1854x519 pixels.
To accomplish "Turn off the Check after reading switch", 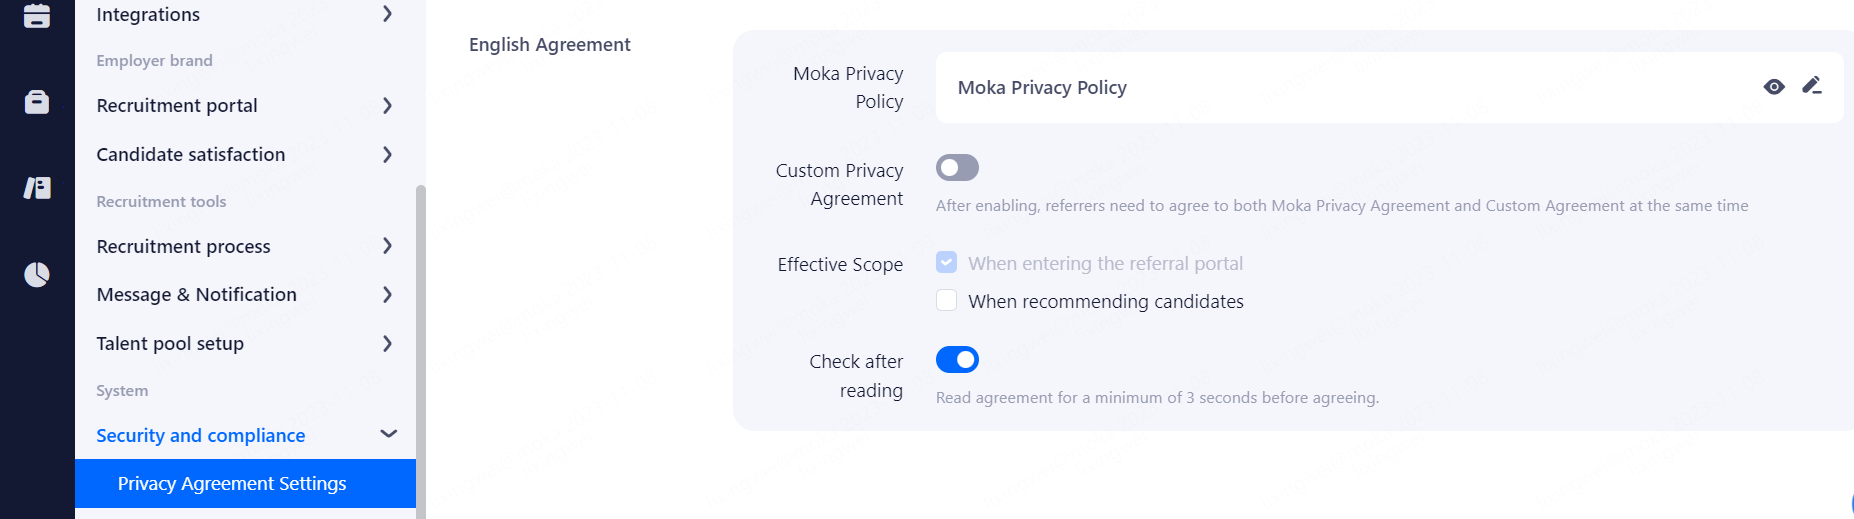I will coord(957,360).
